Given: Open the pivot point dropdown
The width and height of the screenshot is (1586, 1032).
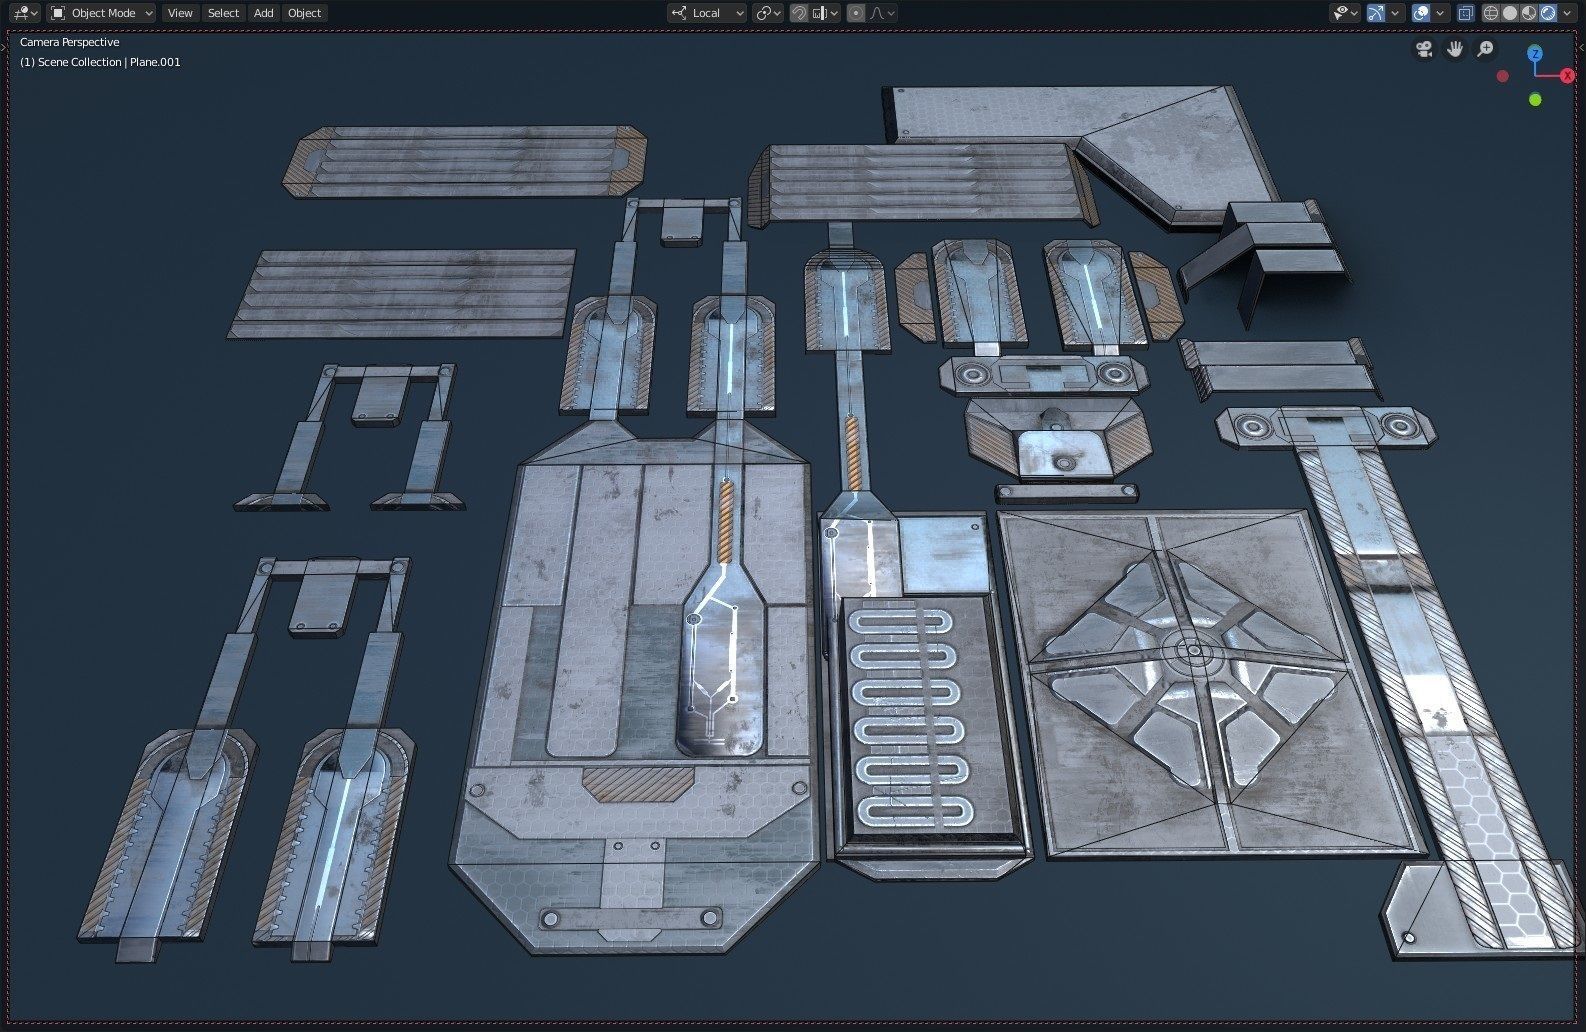Looking at the screenshot, I should tap(768, 13).
